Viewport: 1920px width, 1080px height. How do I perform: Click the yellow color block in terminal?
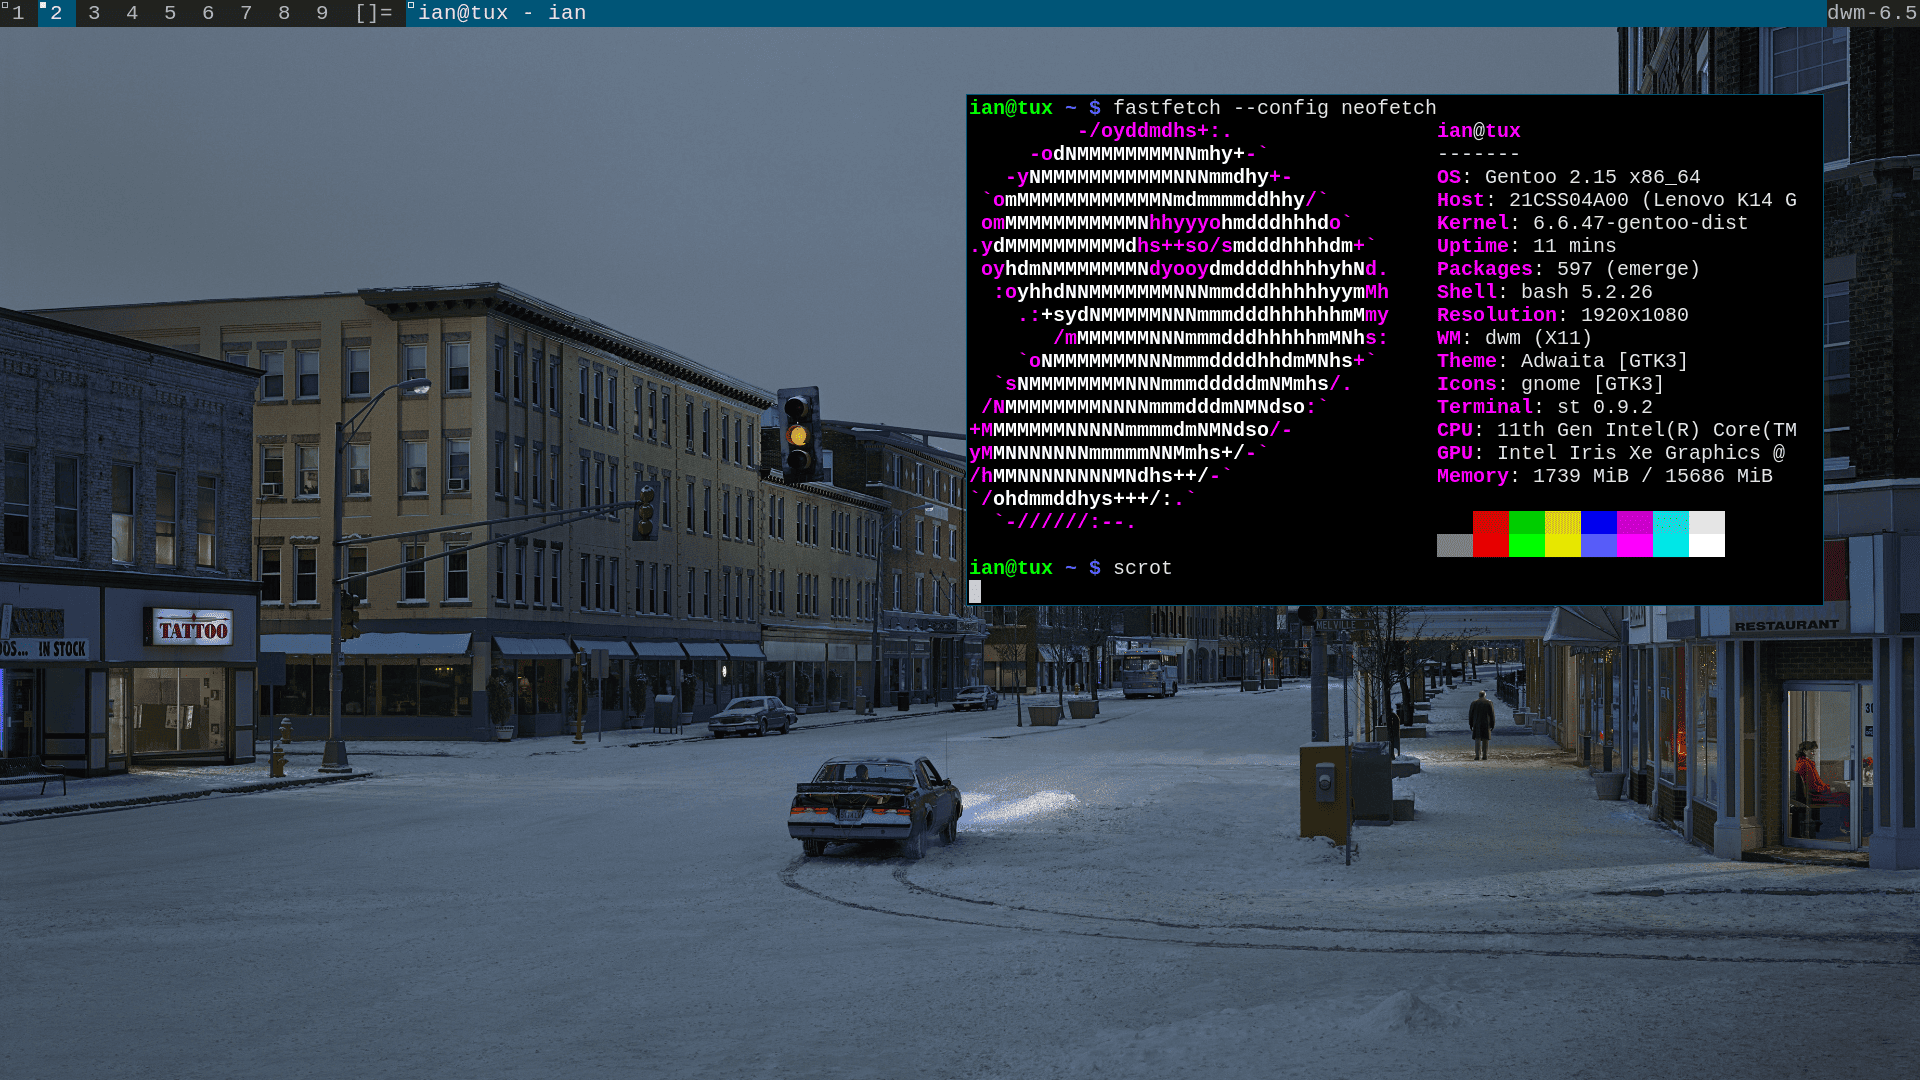(x=1562, y=534)
